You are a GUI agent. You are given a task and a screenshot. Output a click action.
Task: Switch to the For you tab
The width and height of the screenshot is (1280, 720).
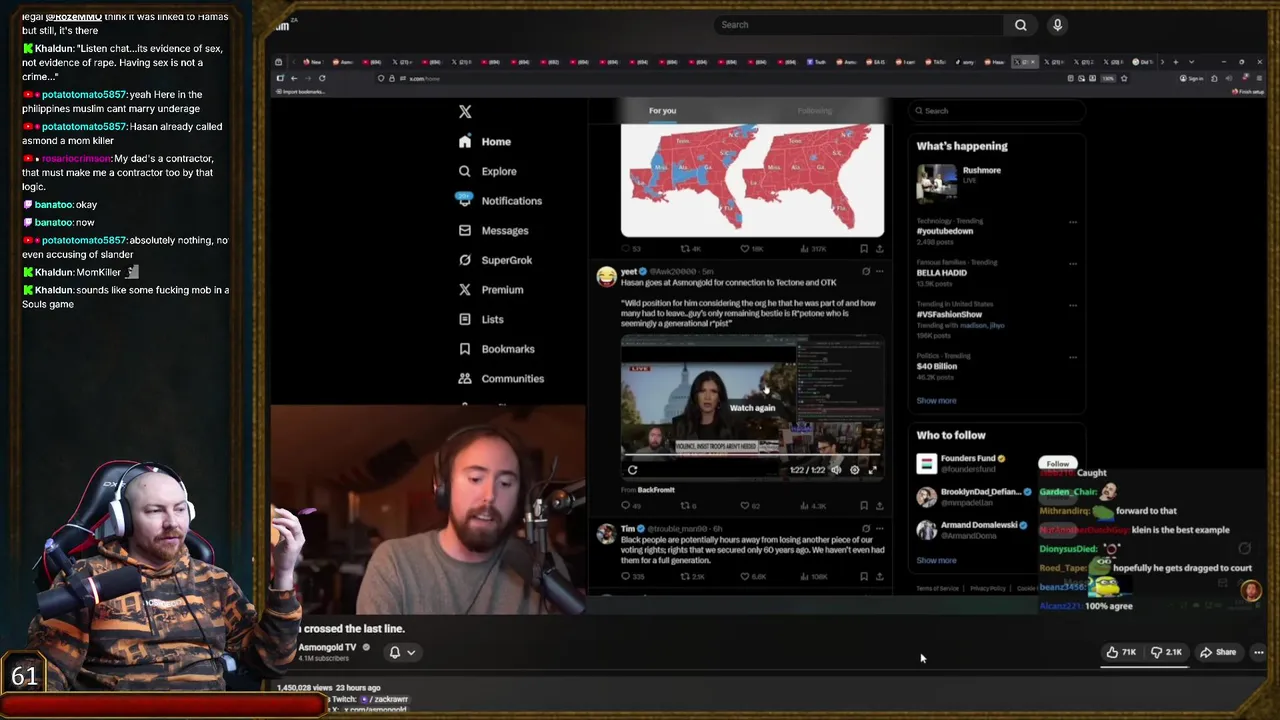662,111
